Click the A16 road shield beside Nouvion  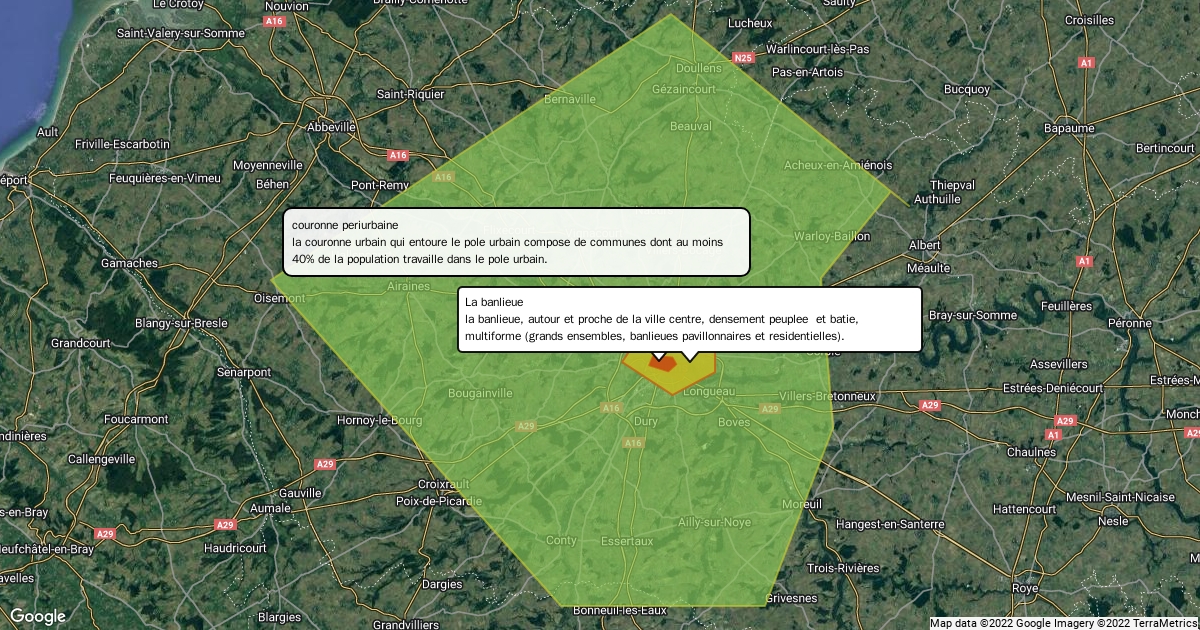tap(275, 20)
